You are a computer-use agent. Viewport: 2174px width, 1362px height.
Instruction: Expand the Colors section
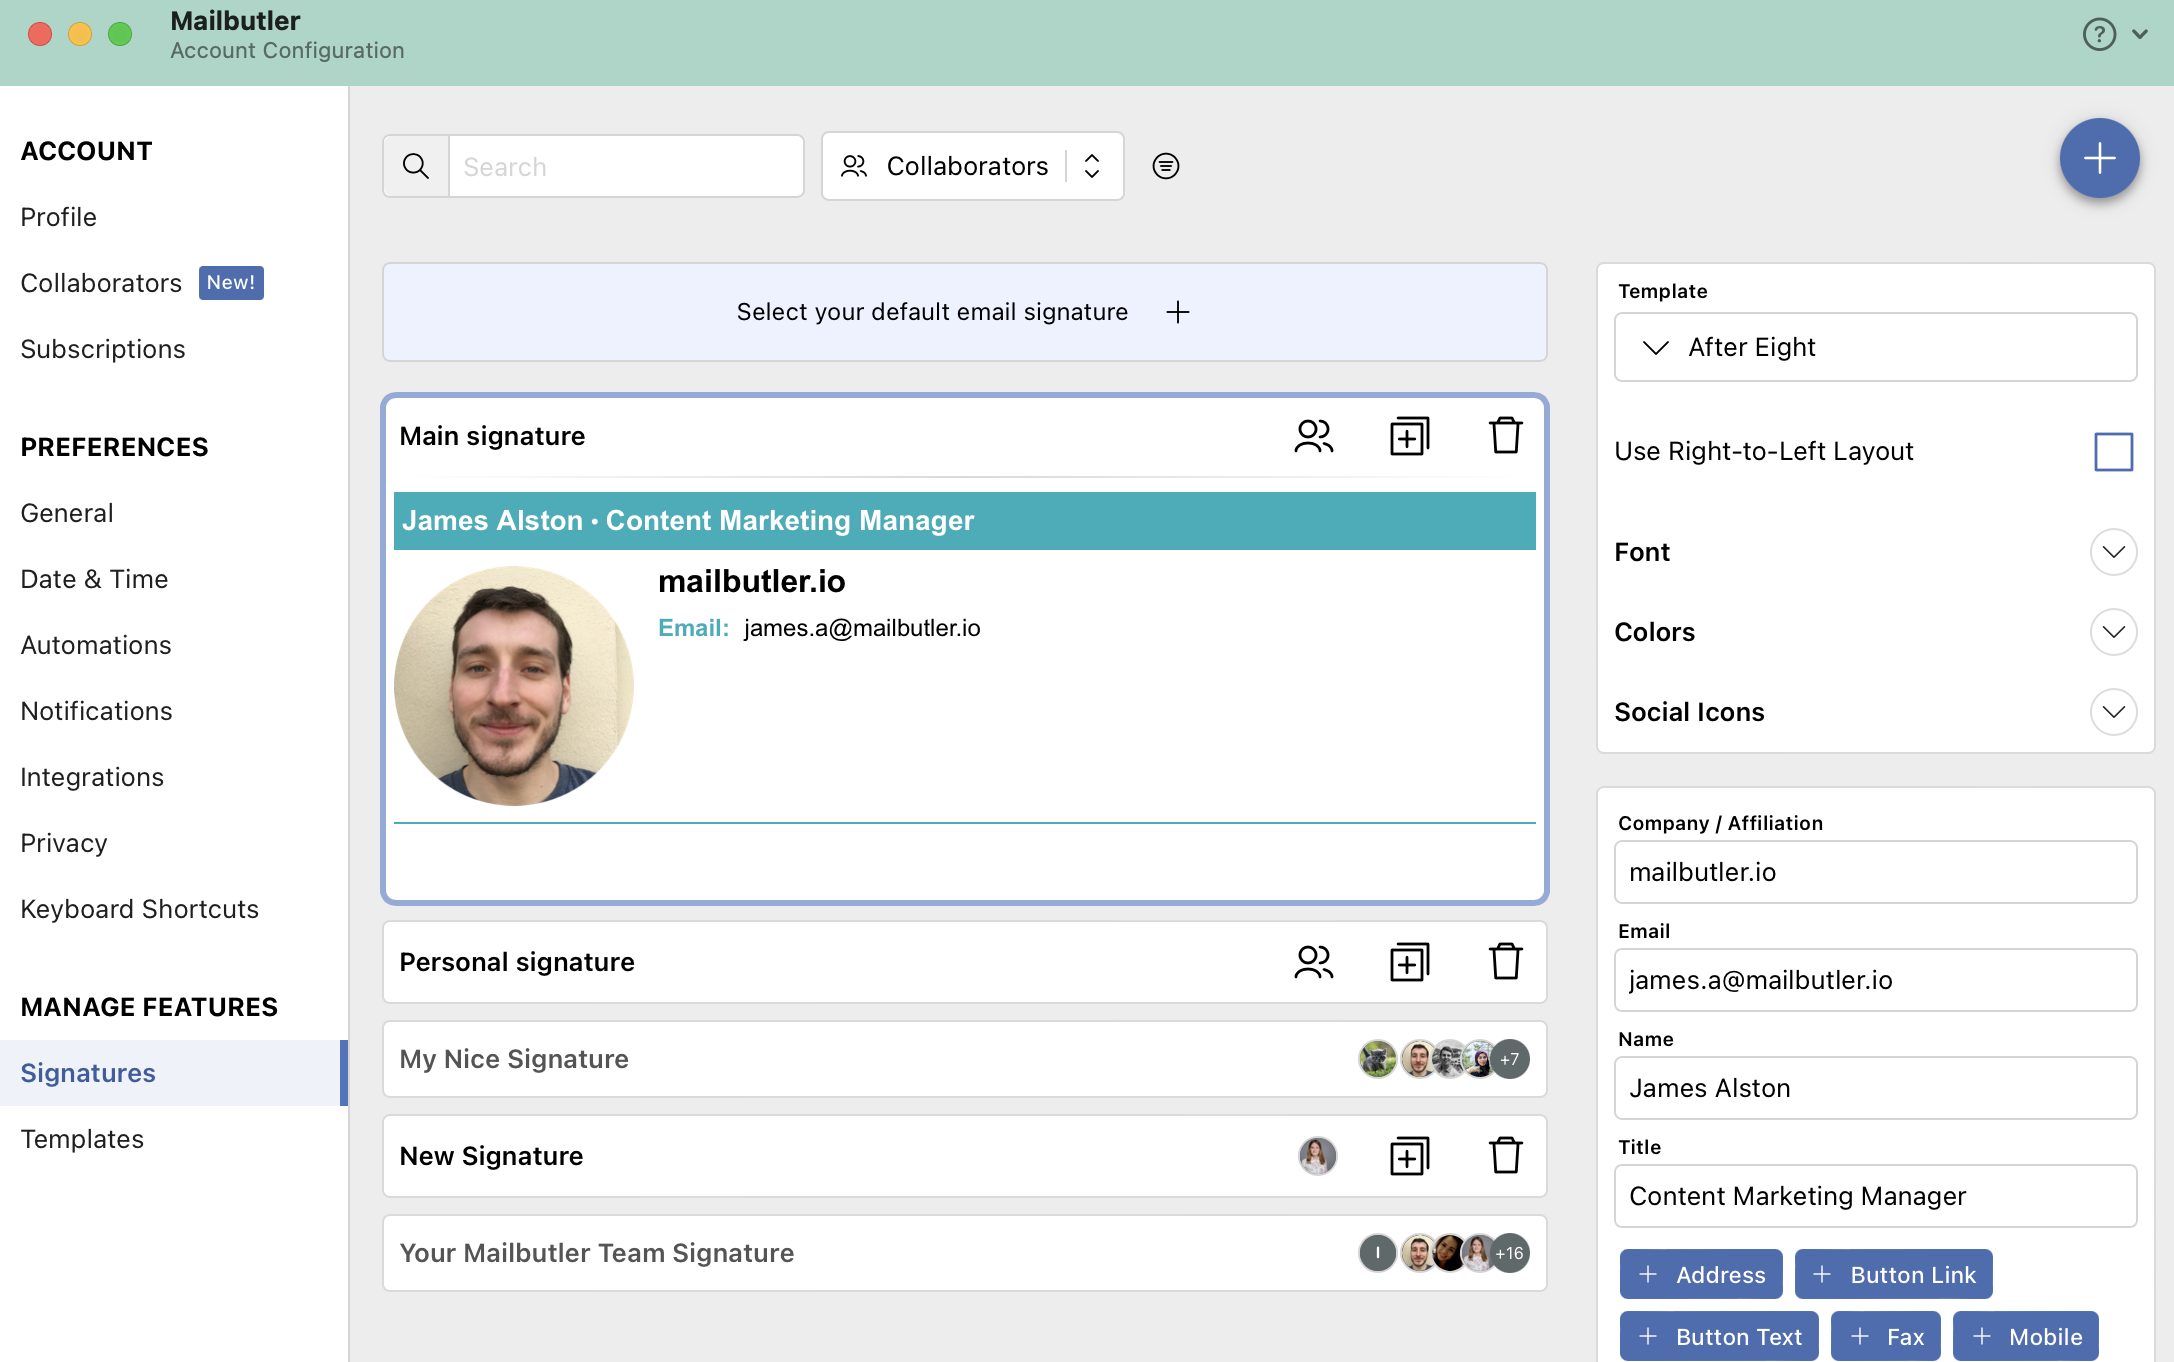[2113, 632]
